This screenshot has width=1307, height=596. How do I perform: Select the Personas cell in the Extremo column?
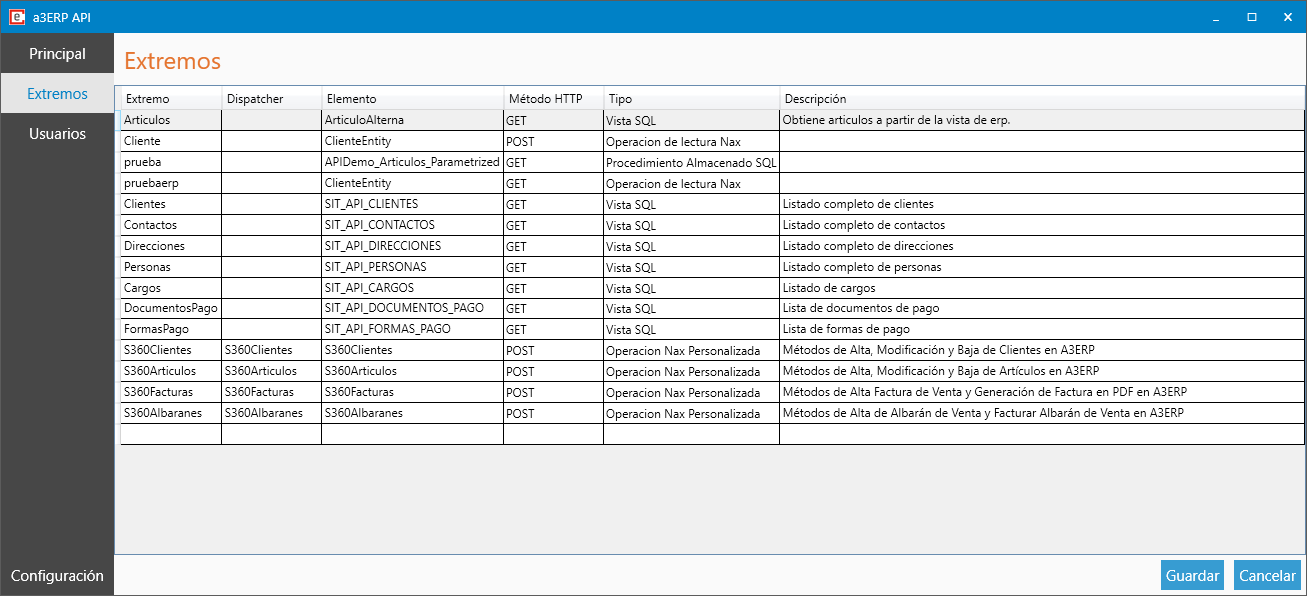[x=171, y=267]
